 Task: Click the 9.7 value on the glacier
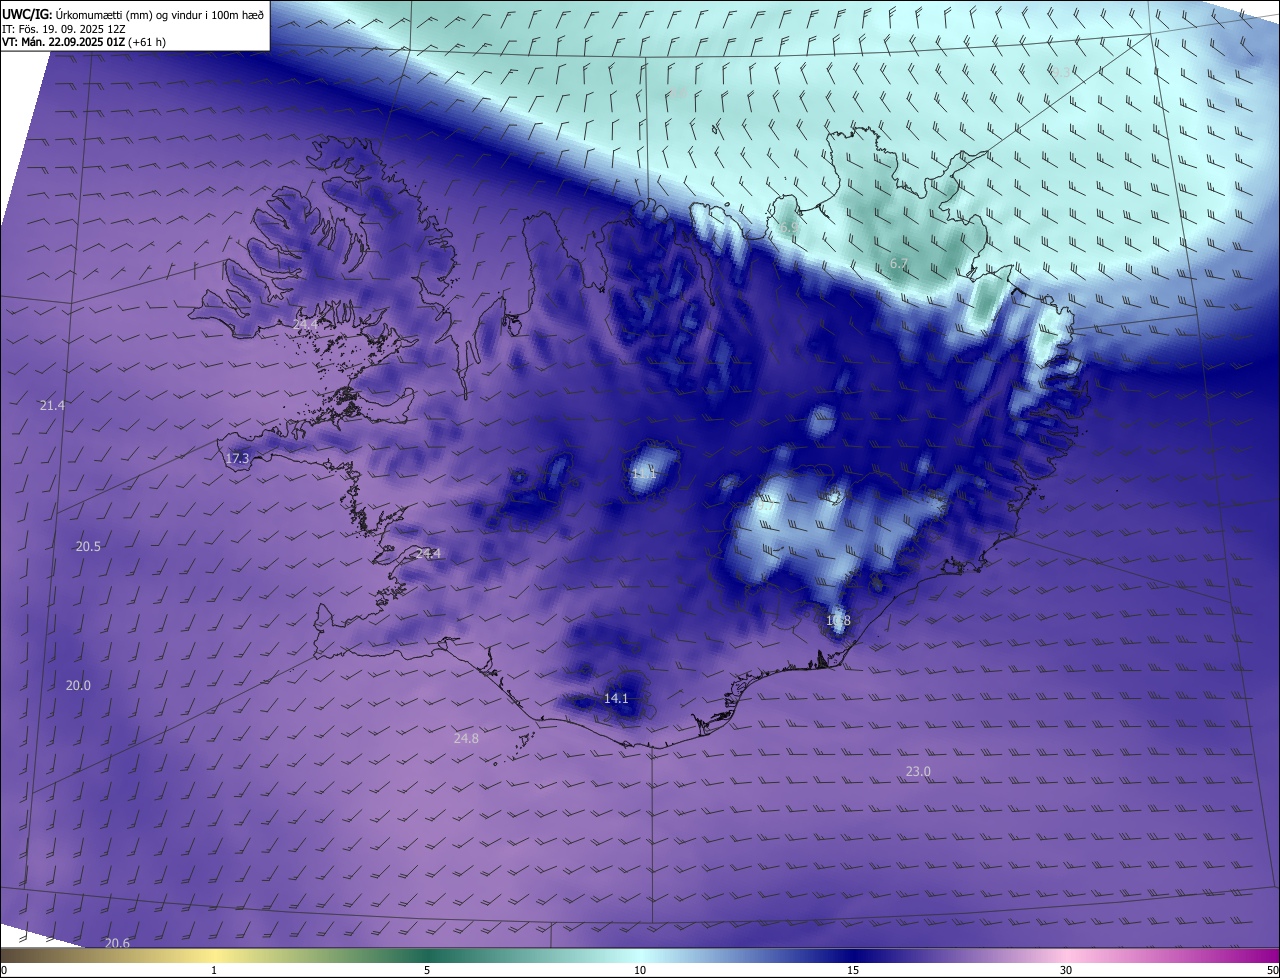766,506
